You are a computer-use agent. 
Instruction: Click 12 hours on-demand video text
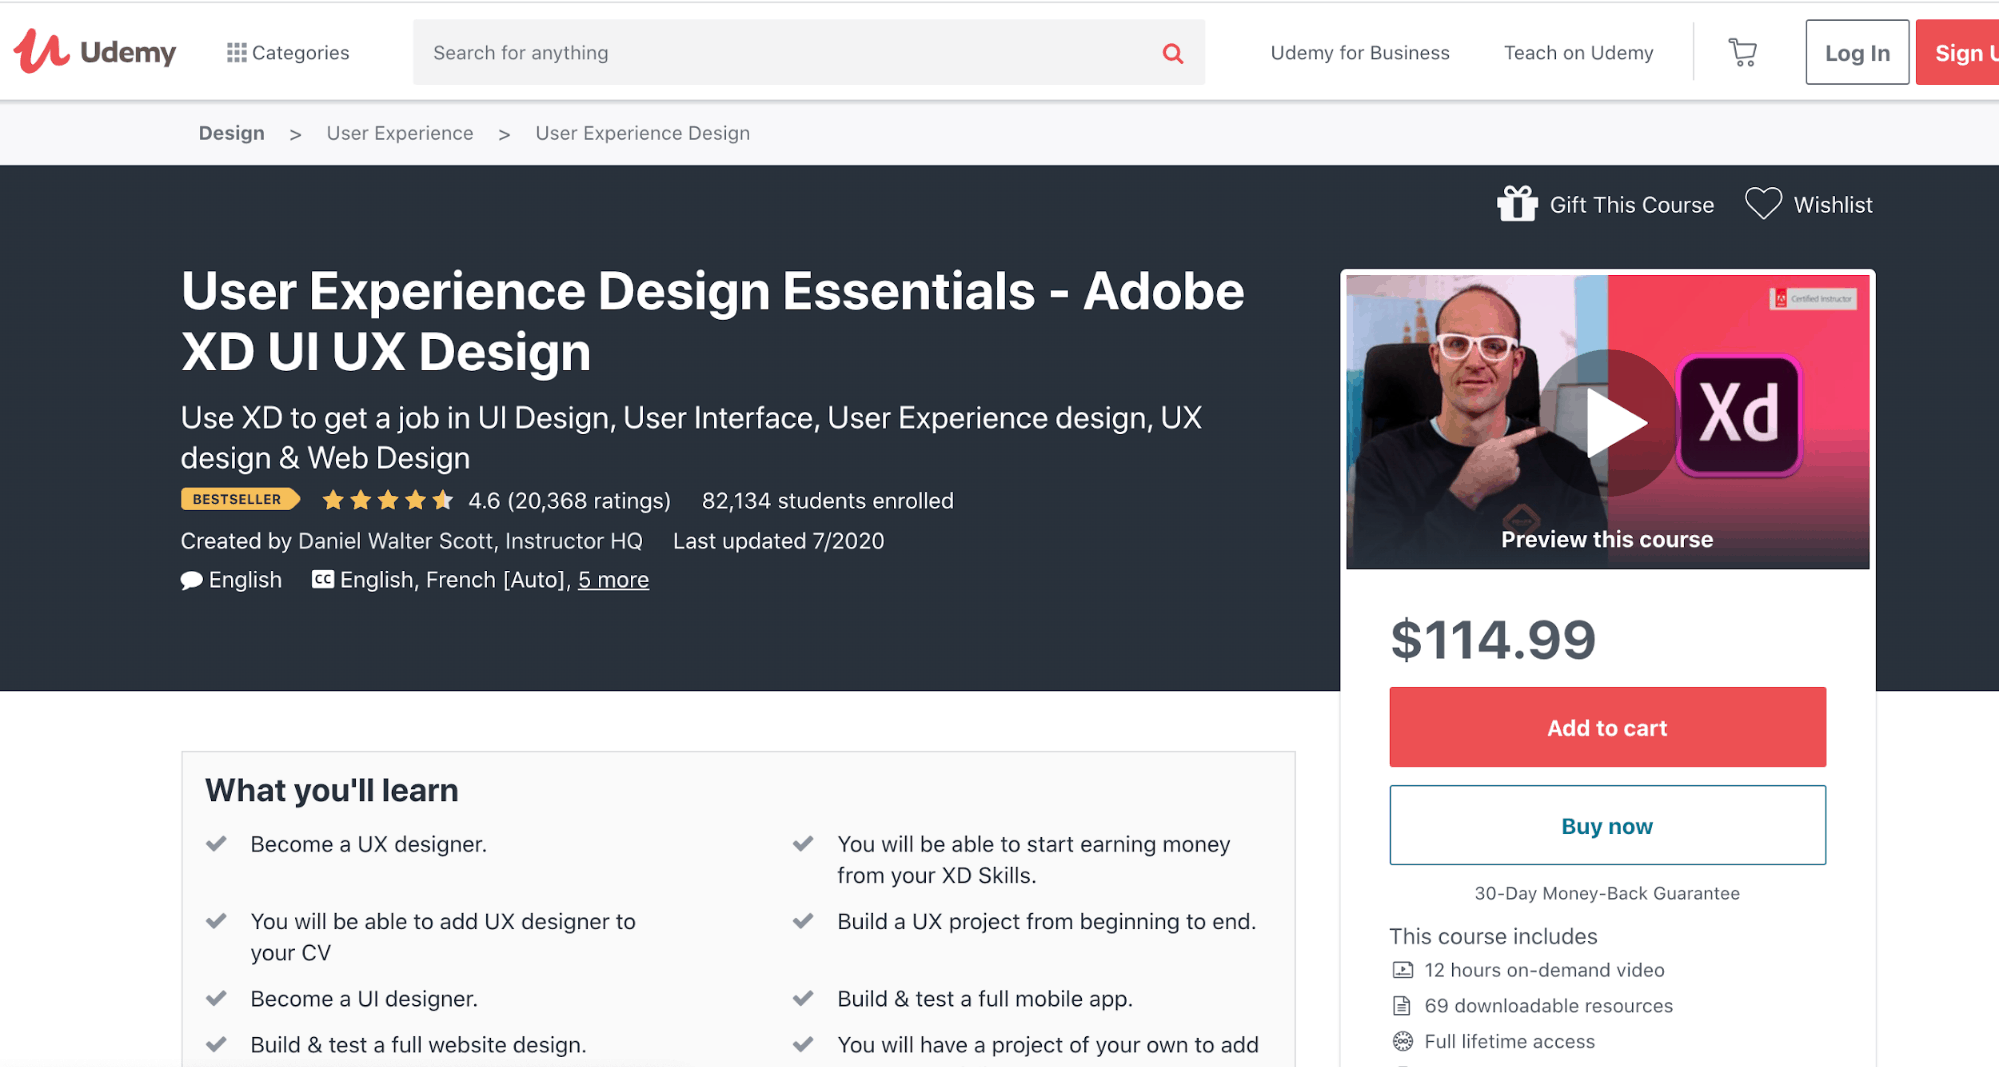coord(1544,970)
